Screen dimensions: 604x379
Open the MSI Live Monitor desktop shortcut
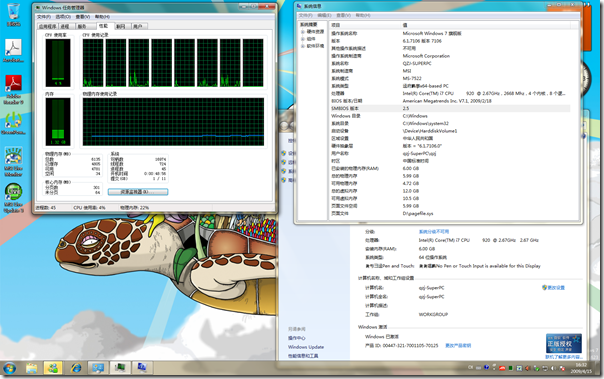(x=13, y=161)
